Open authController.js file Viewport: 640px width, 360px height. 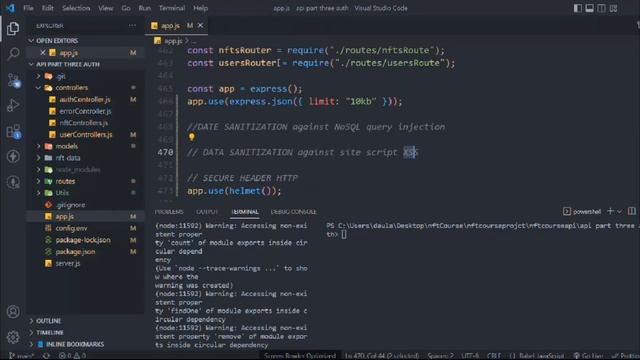pyautogui.click(x=85, y=100)
